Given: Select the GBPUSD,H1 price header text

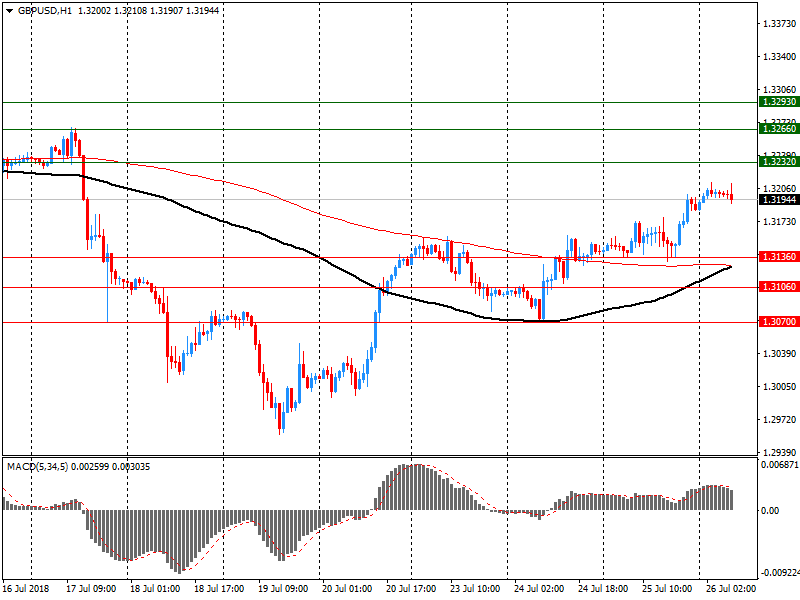Looking at the screenshot, I should (x=118, y=11).
